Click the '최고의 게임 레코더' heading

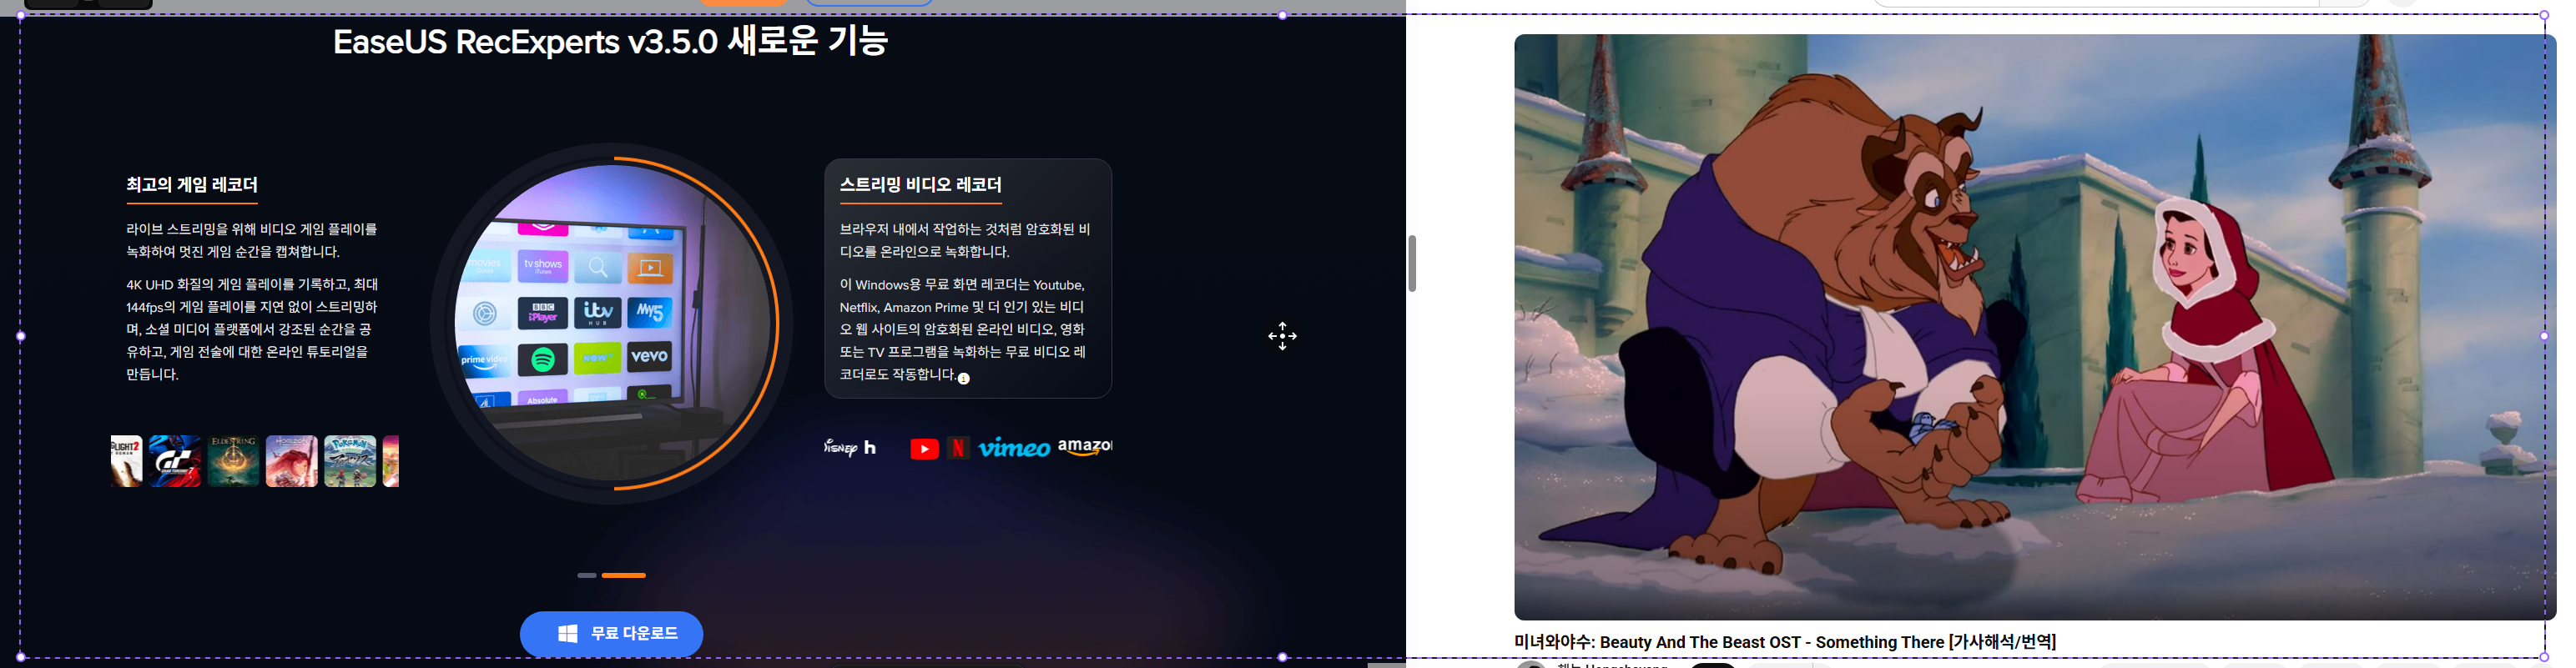pos(192,185)
